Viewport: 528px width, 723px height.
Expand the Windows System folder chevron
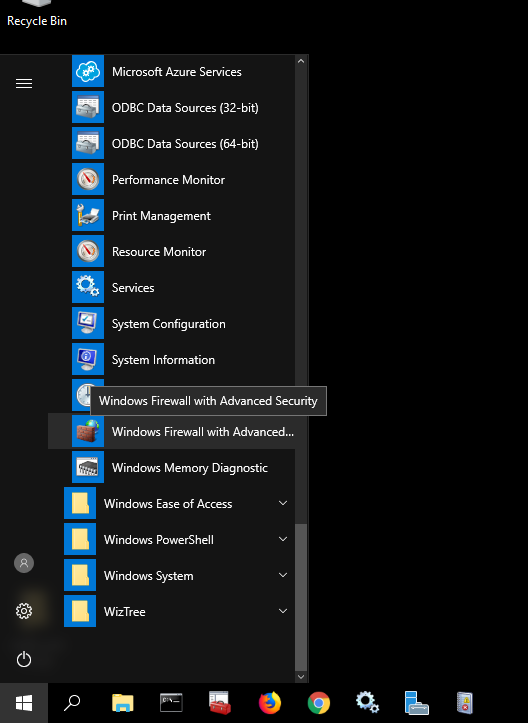pyautogui.click(x=283, y=575)
